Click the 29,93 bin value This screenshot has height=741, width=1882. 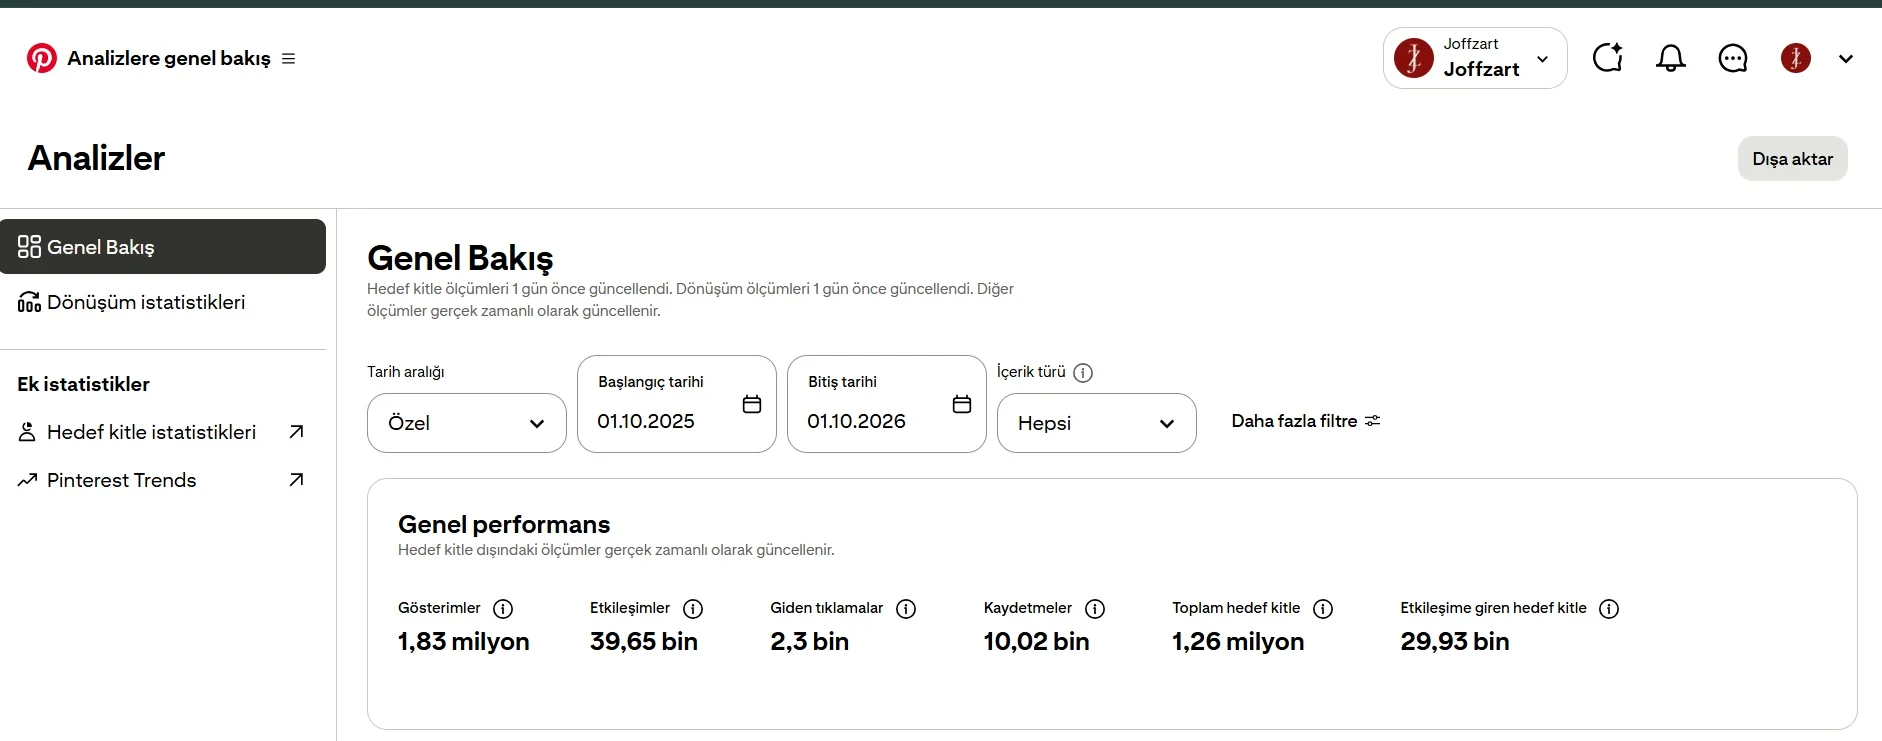point(1455,642)
